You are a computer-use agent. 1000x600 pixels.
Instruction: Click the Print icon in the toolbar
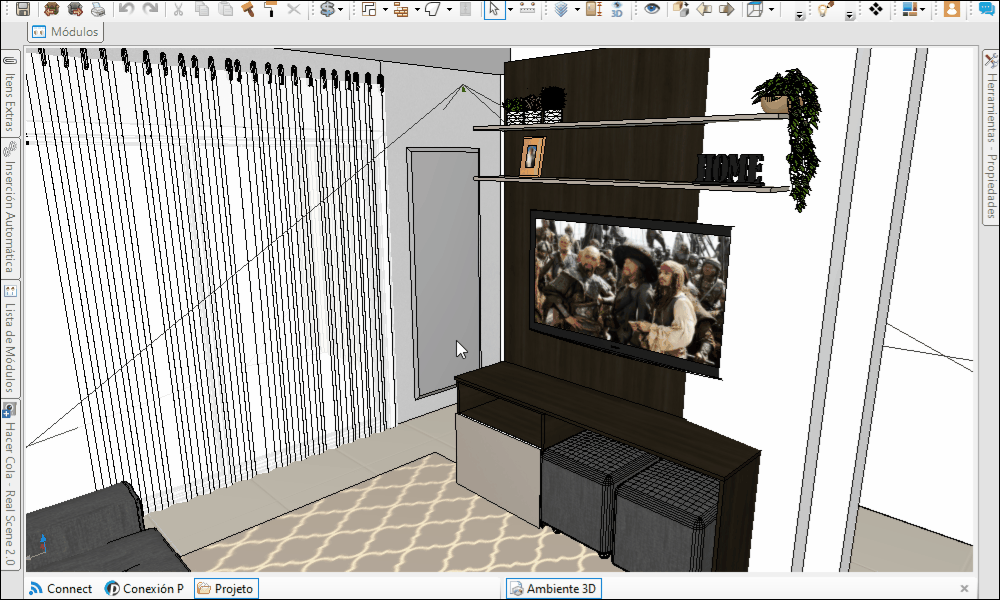97,10
